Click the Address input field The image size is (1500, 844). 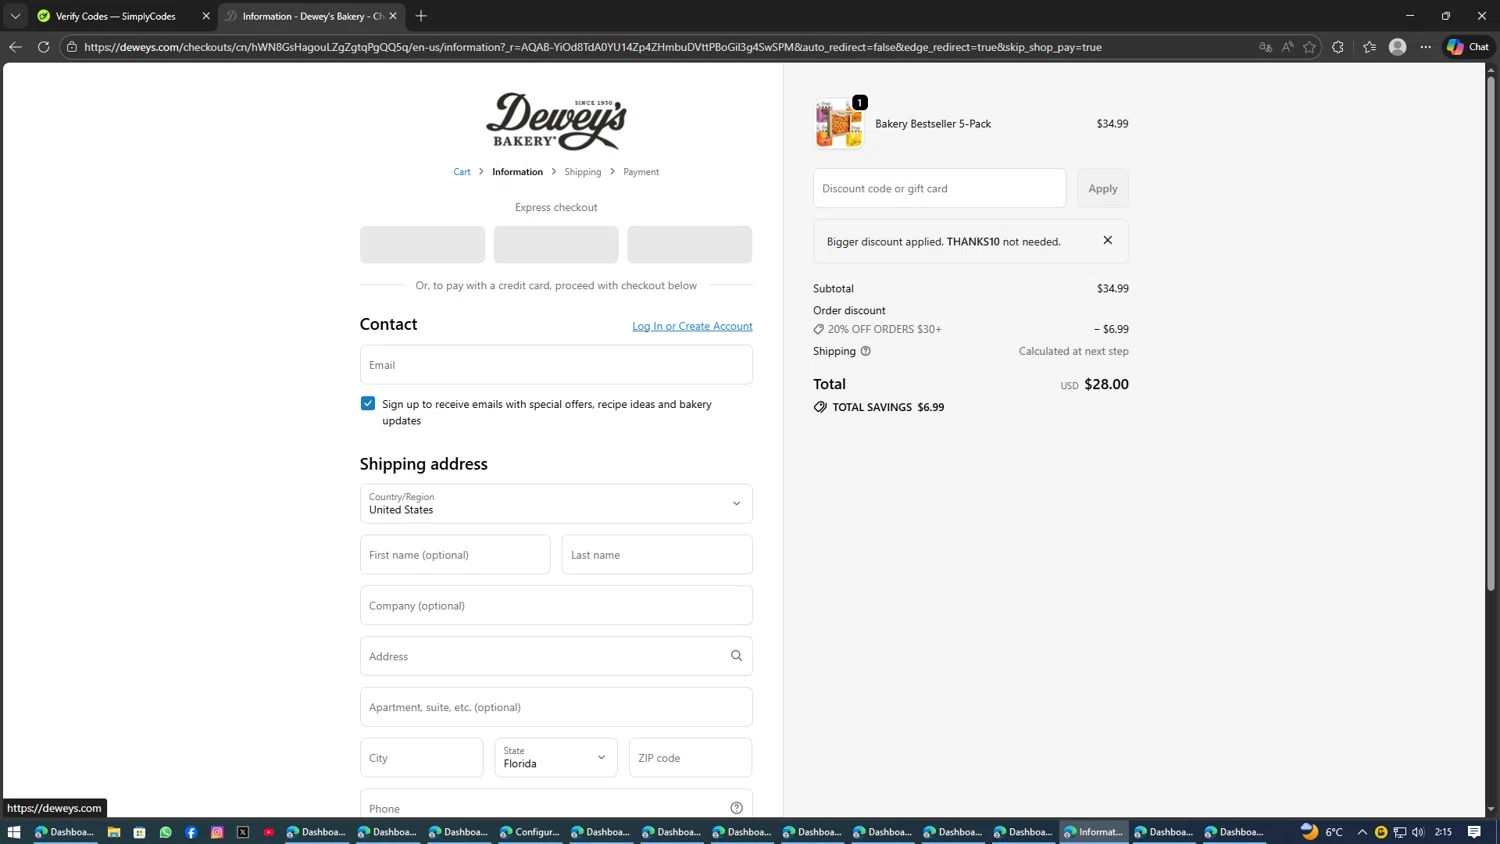556,656
